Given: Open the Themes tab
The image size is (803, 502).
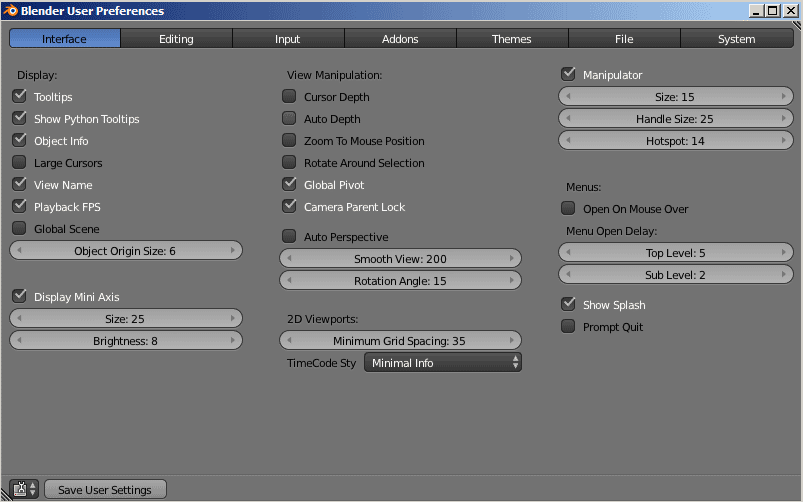Looking at the screenshot, I should coord(512,39).
